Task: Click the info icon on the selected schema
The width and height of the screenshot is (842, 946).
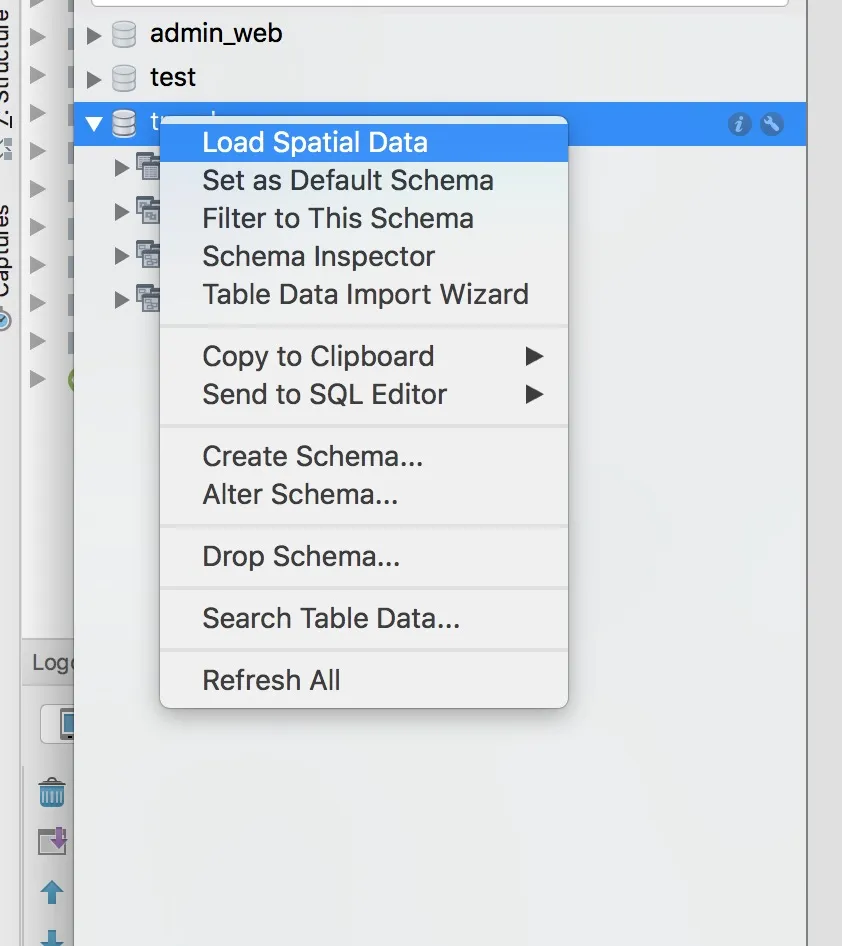Action: click(x=739, y=124)
